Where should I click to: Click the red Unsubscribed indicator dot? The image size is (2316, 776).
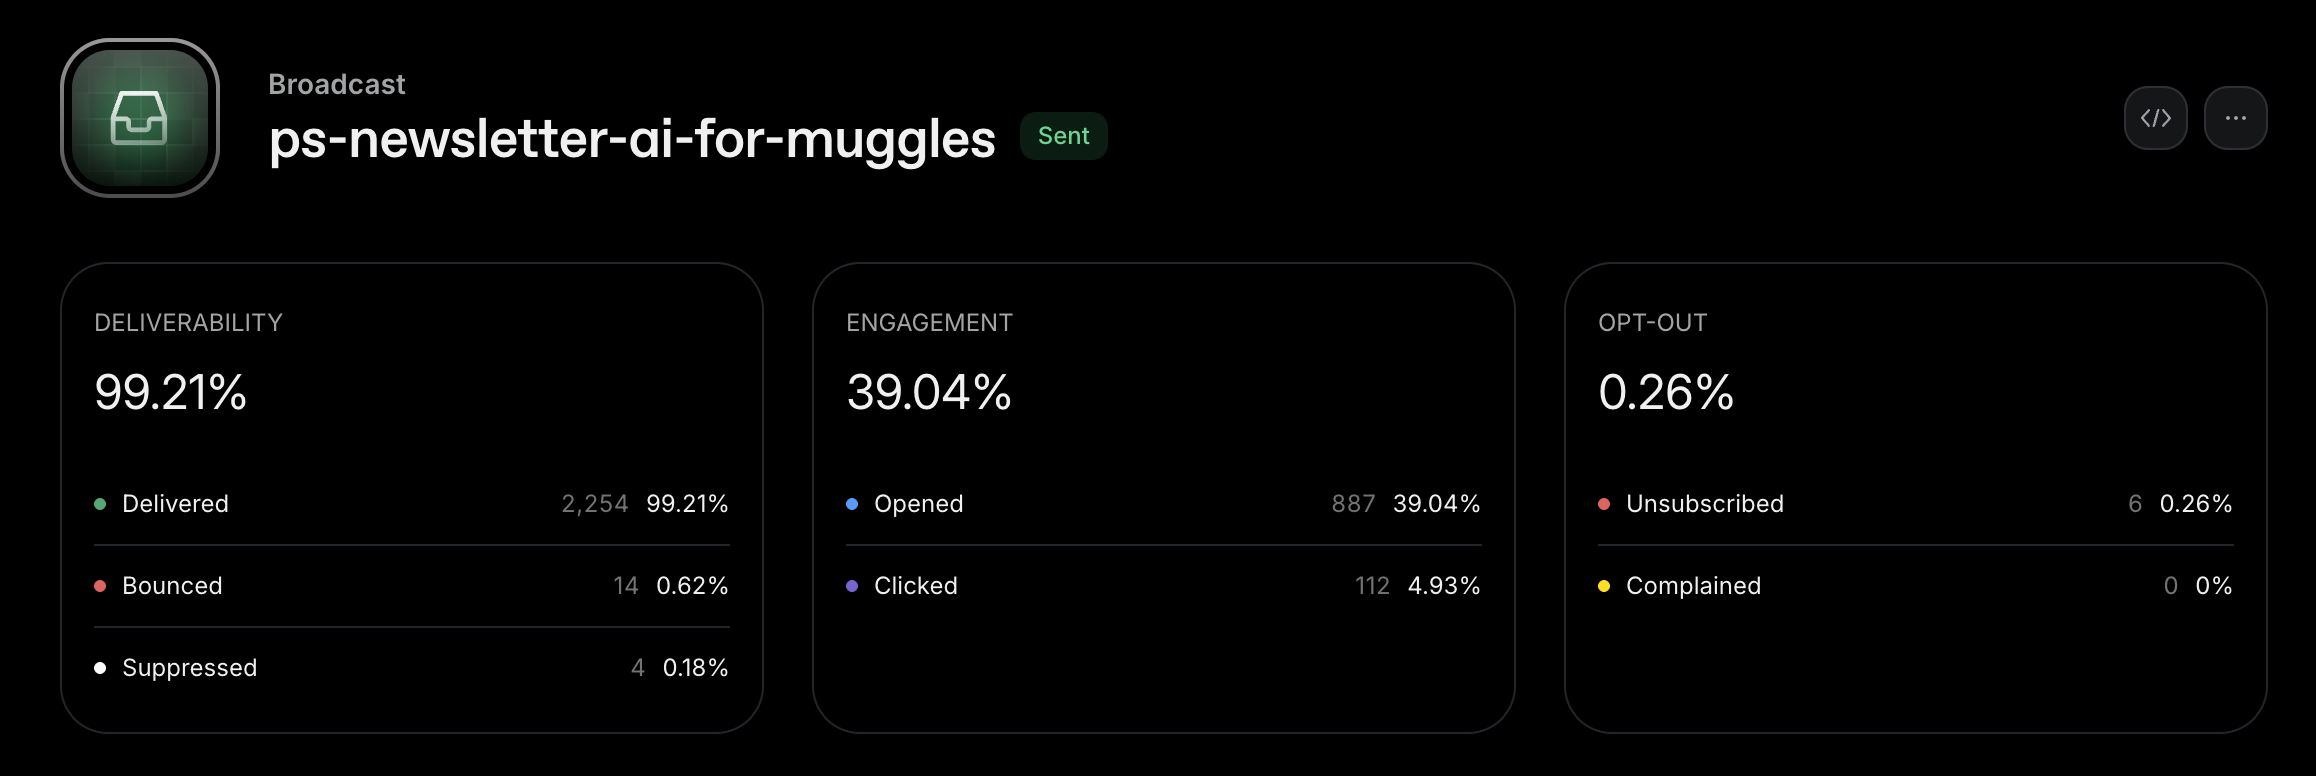pyautogui.click(x=1605, y=503)
